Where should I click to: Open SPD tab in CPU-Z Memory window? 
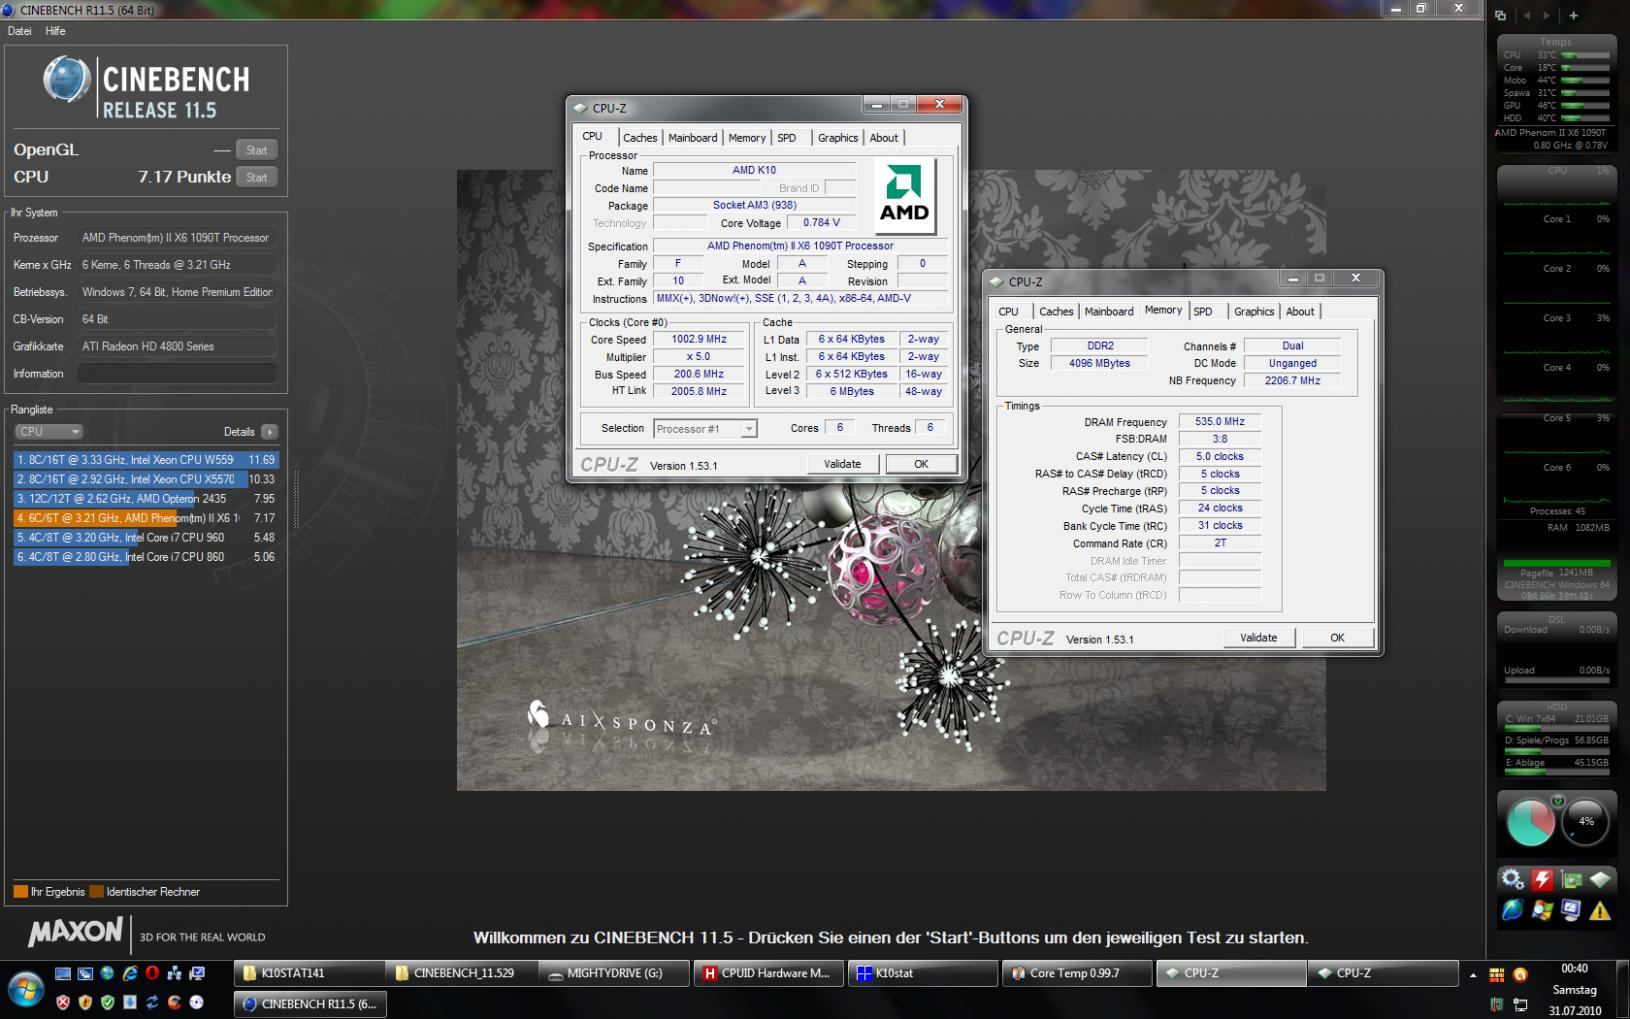pos(1203,312)
